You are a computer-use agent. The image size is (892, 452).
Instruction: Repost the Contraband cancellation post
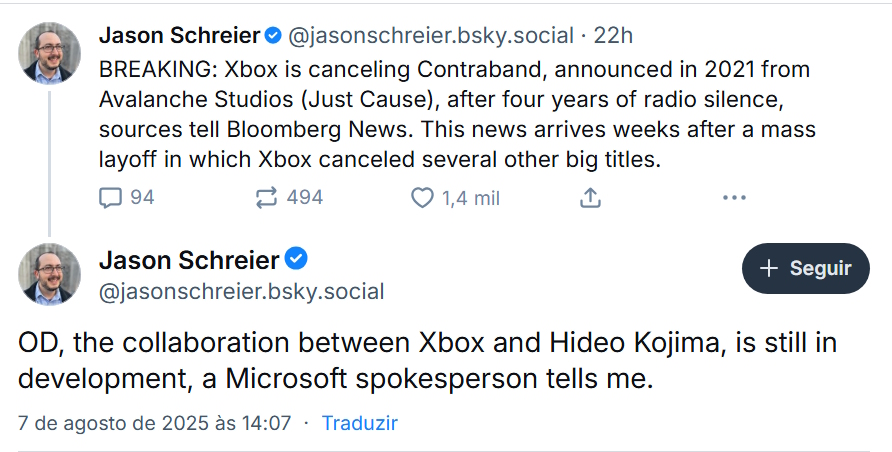coord(266,198)
